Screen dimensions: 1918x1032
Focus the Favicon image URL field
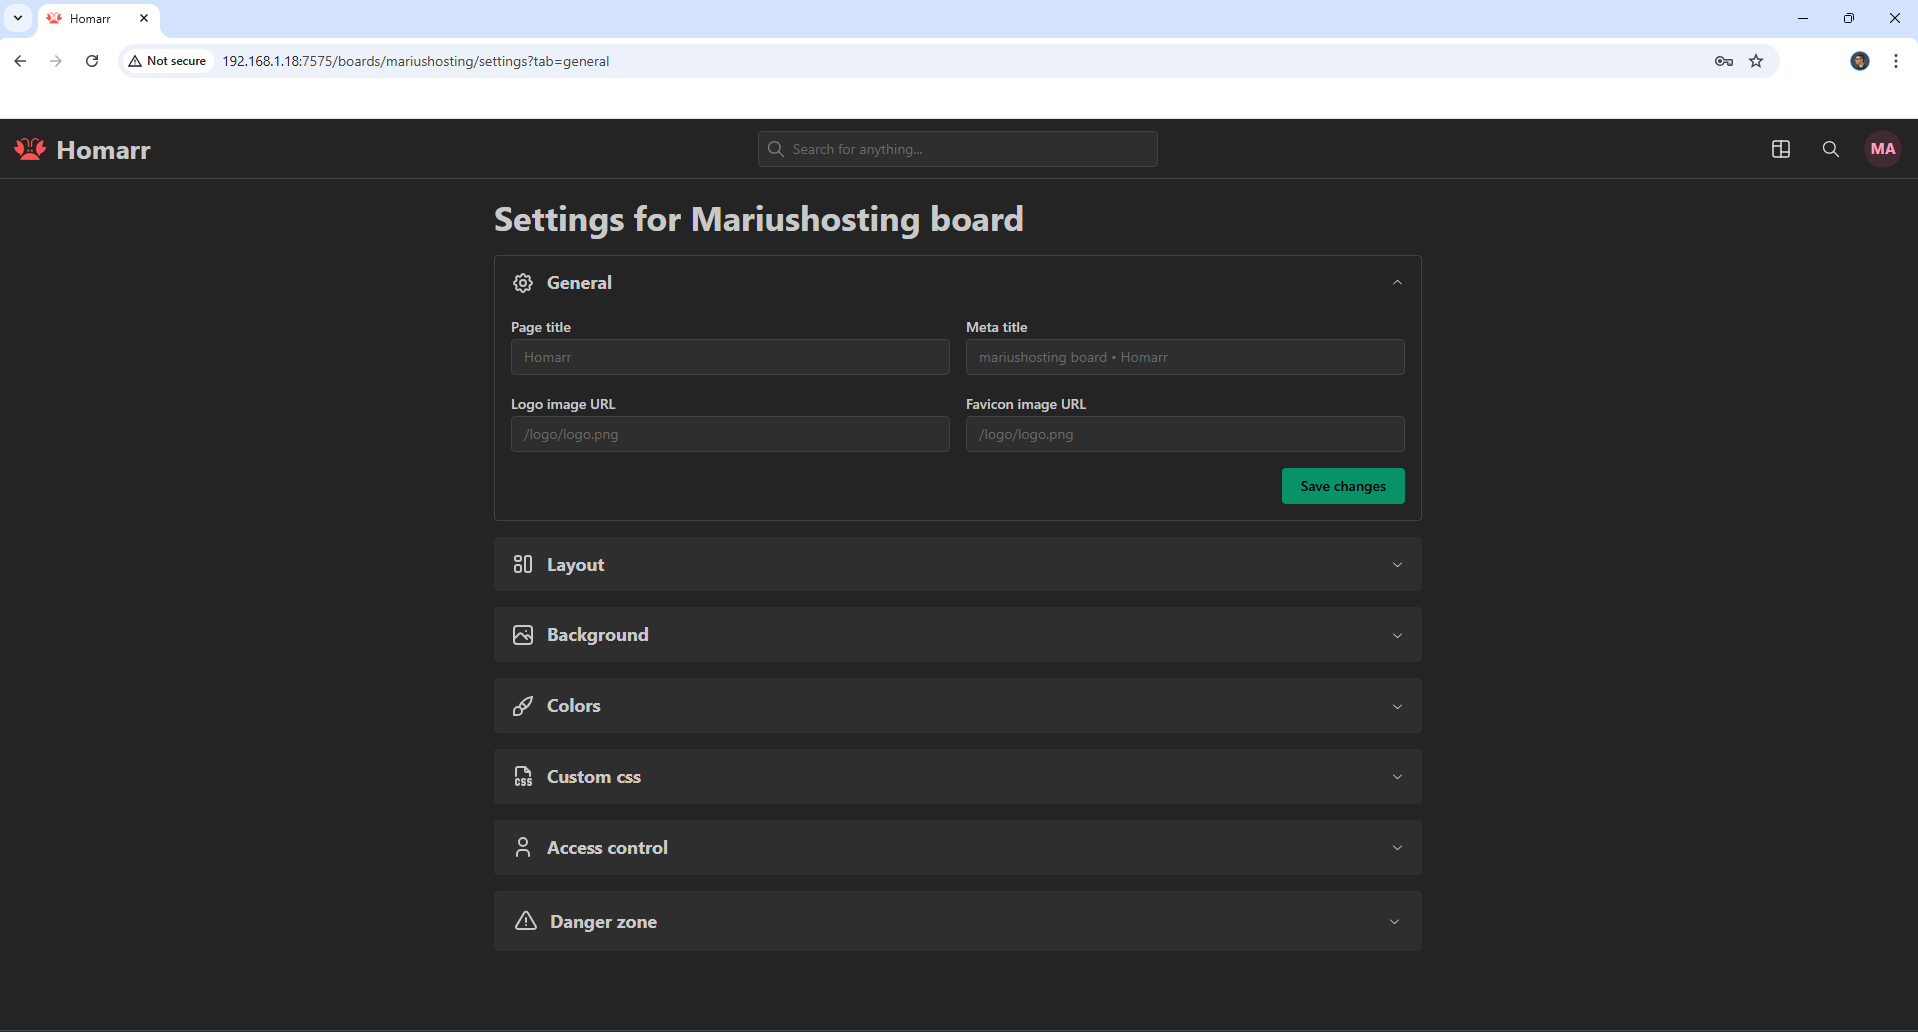pyautogui.click(x=1185, y=434)
